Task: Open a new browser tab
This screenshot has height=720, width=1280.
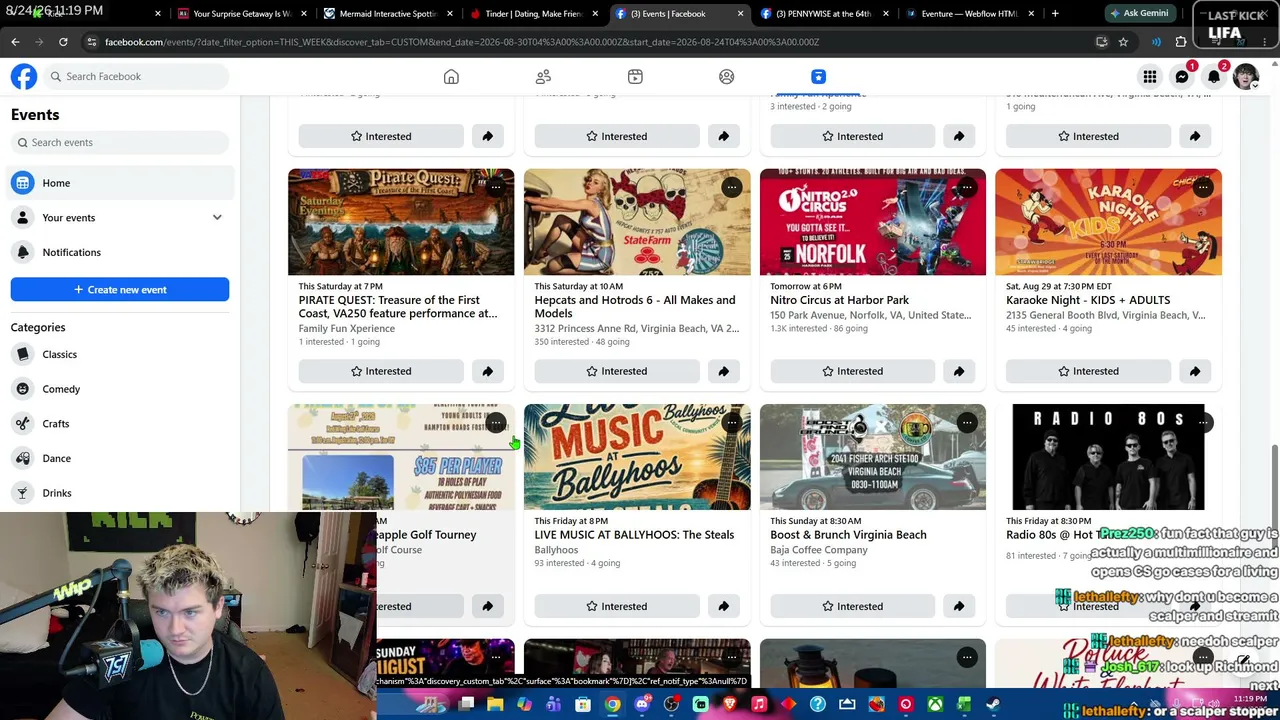Action: (1055, 14)
